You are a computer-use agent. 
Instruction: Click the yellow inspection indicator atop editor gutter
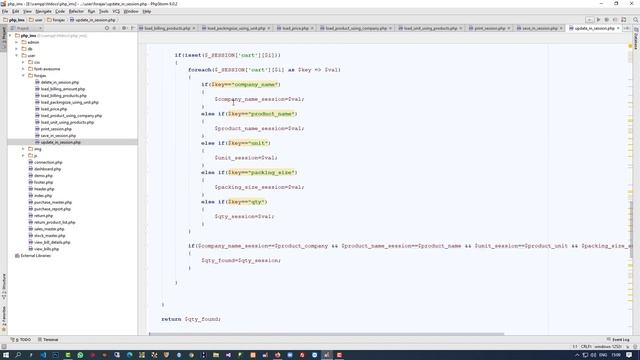630,46
